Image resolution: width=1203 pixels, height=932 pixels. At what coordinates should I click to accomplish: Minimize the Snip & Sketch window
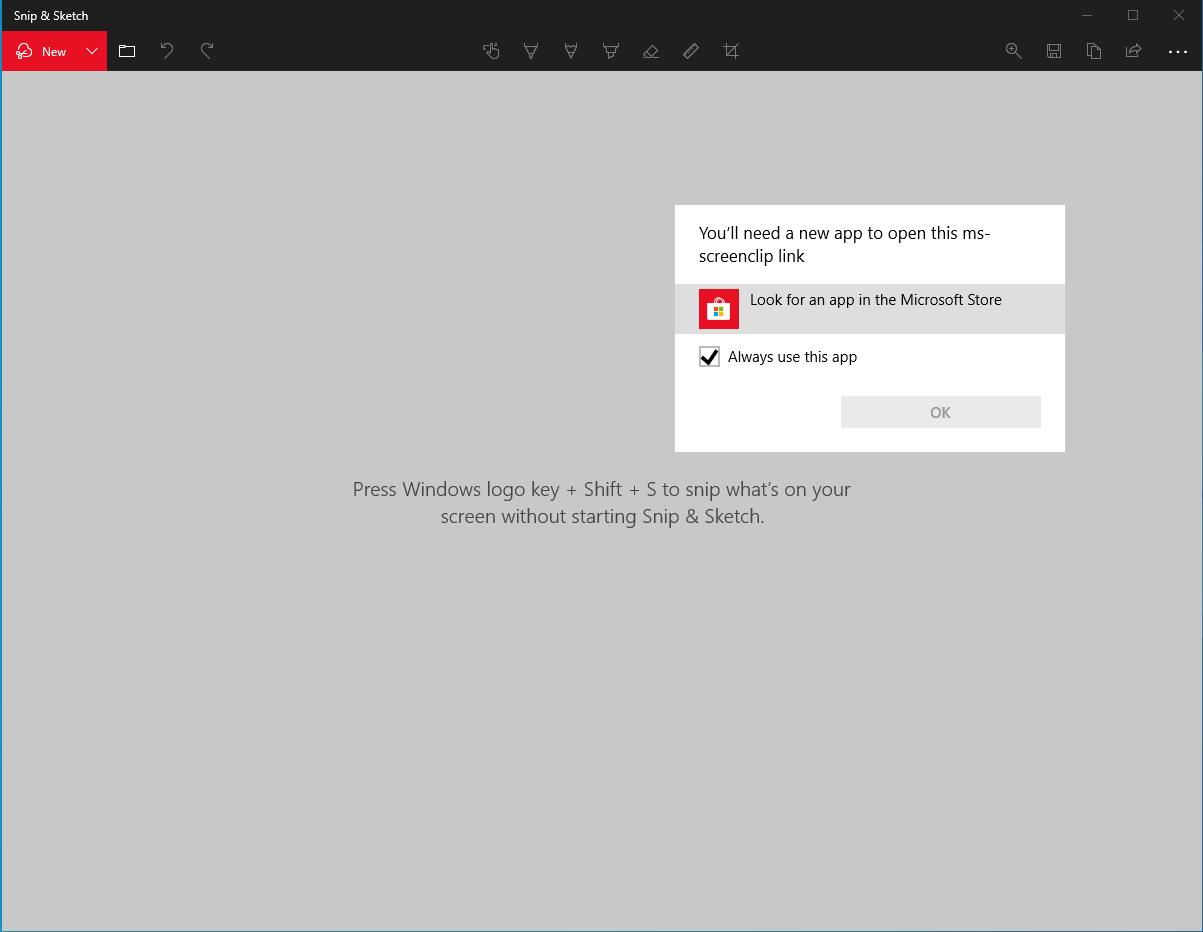point(1087,15)
